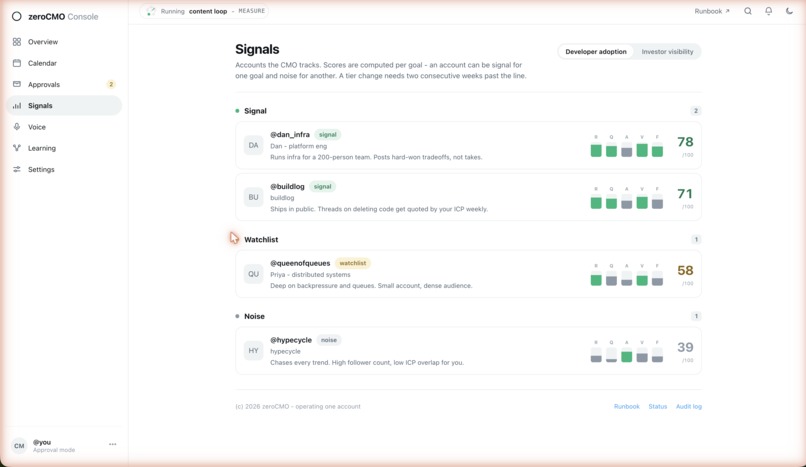806x467 pixels.
Task: Click the BU avatar initials
Action: point(253,197)
